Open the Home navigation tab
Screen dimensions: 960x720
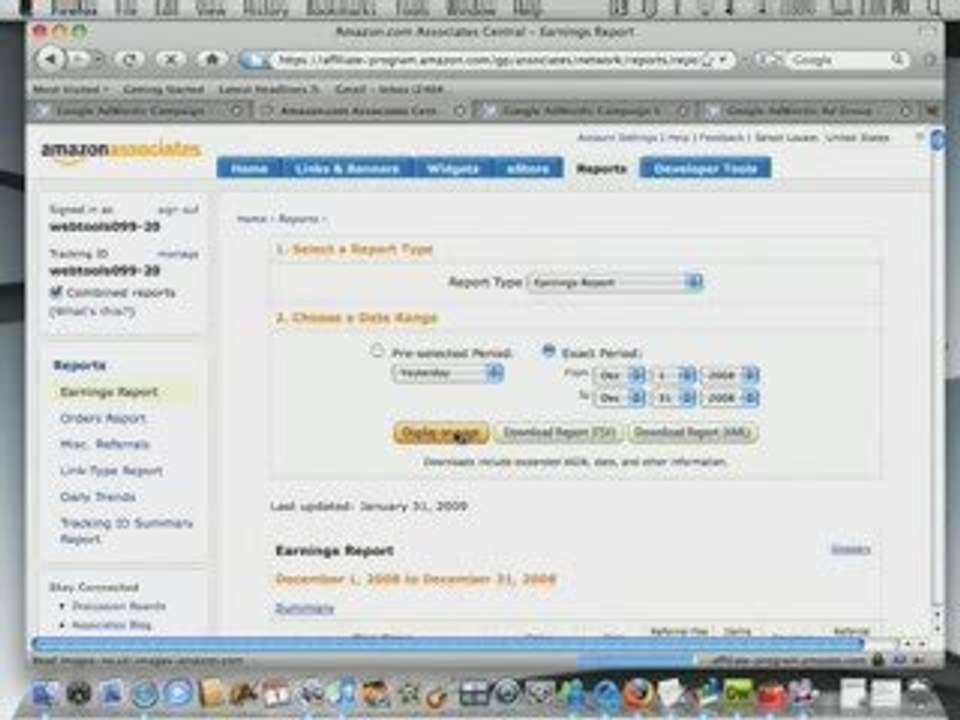point(249,168)
